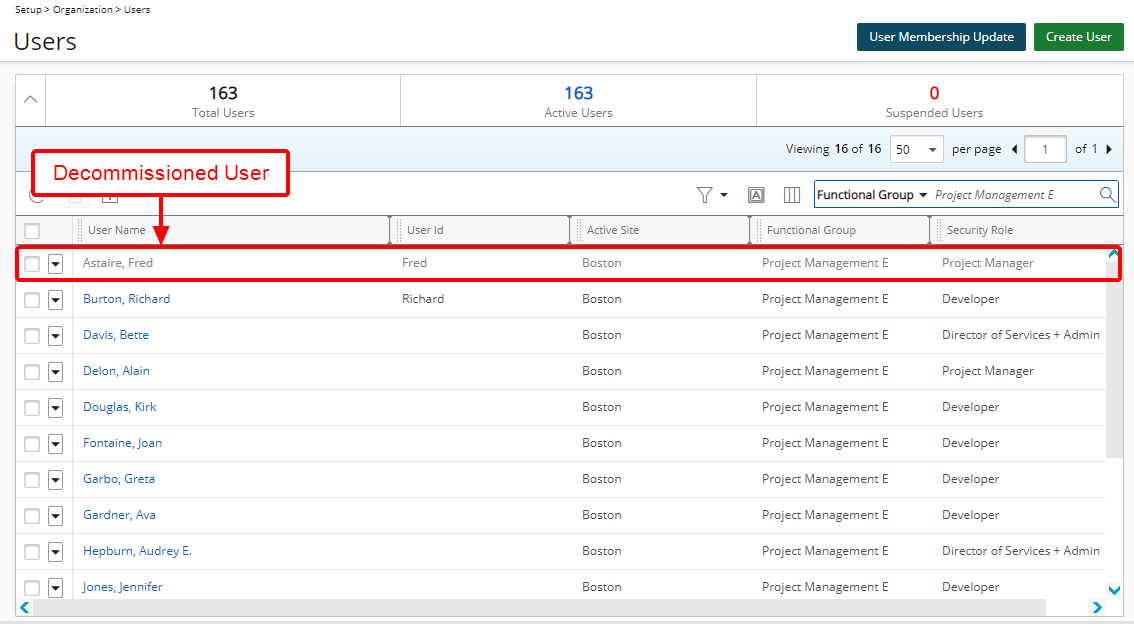Screen dimensions: 1134x624
Task: Sort by the User Name column header
Action: 117,231
